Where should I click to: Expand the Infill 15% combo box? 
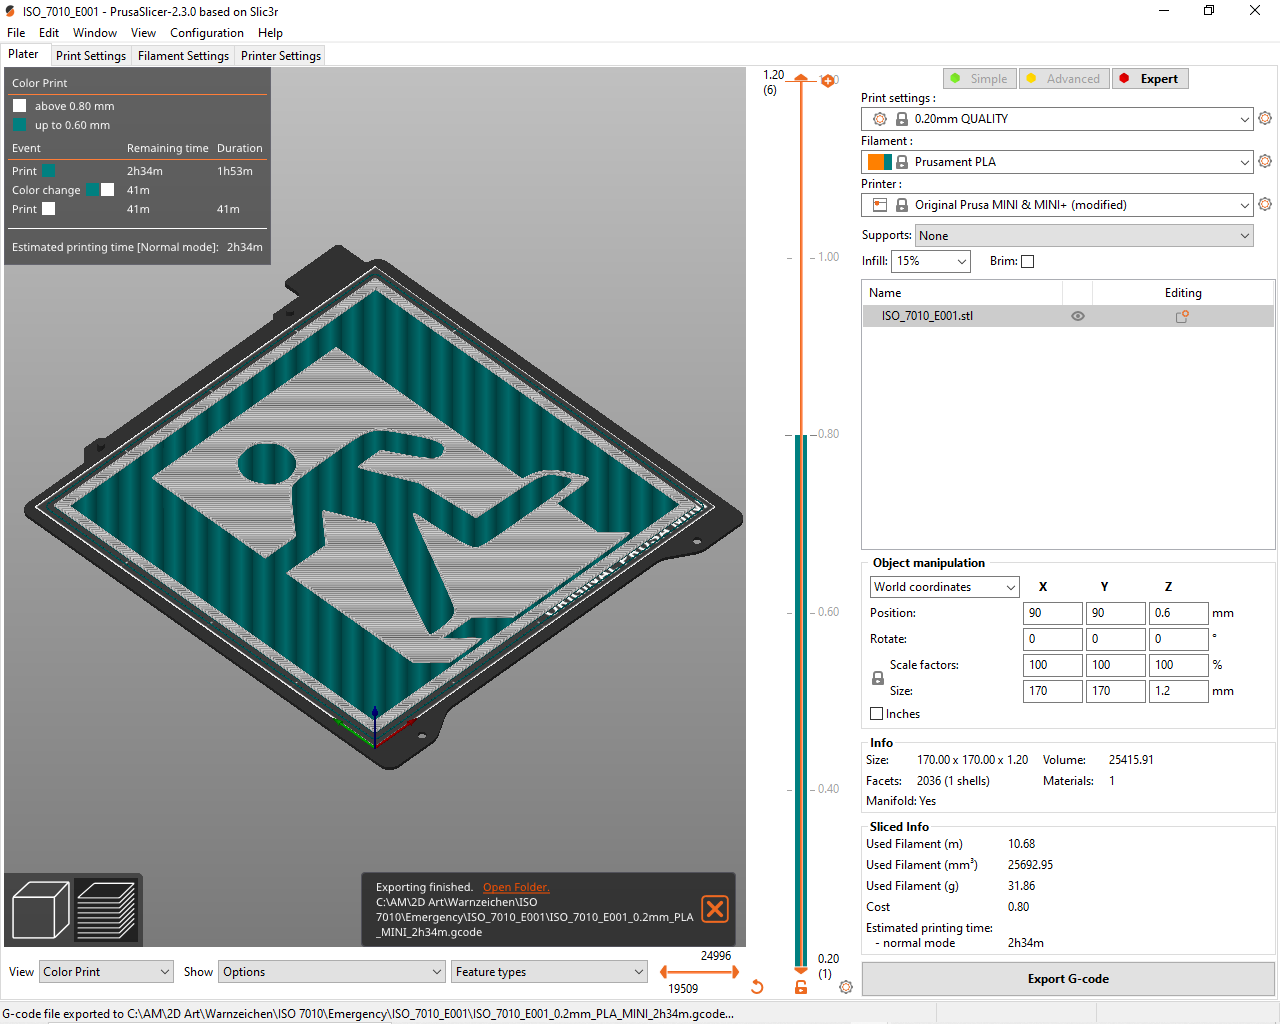pyautogui.click(x=931, y=261)
